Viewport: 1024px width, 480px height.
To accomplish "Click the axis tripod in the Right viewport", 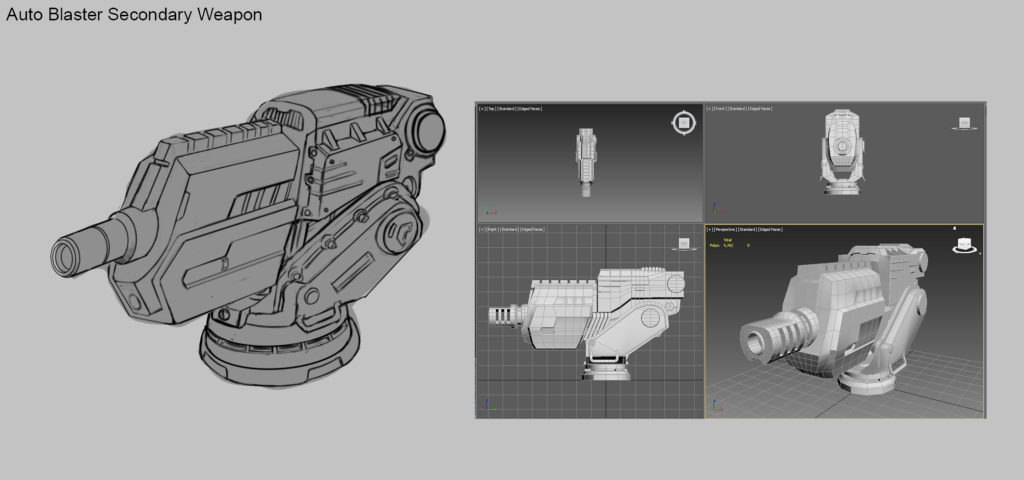I will (488, 406).
